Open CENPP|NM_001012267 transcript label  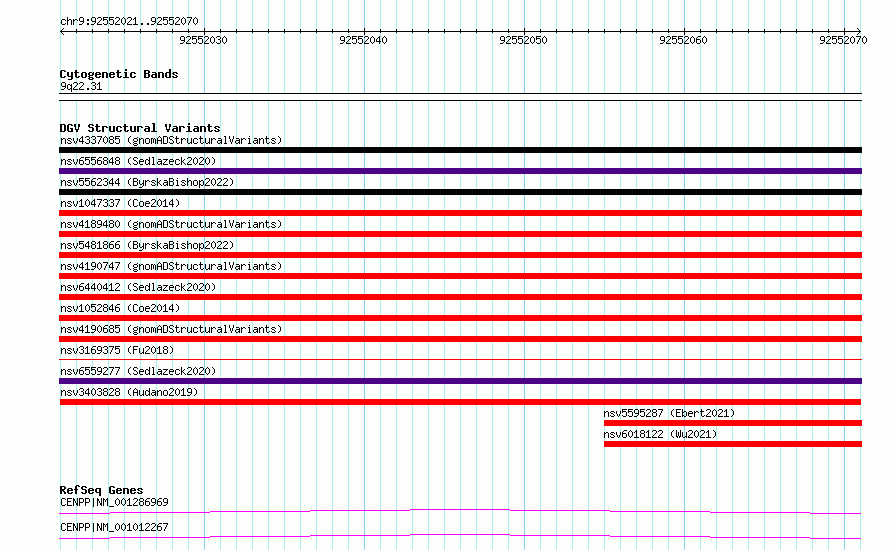[114, 527]
